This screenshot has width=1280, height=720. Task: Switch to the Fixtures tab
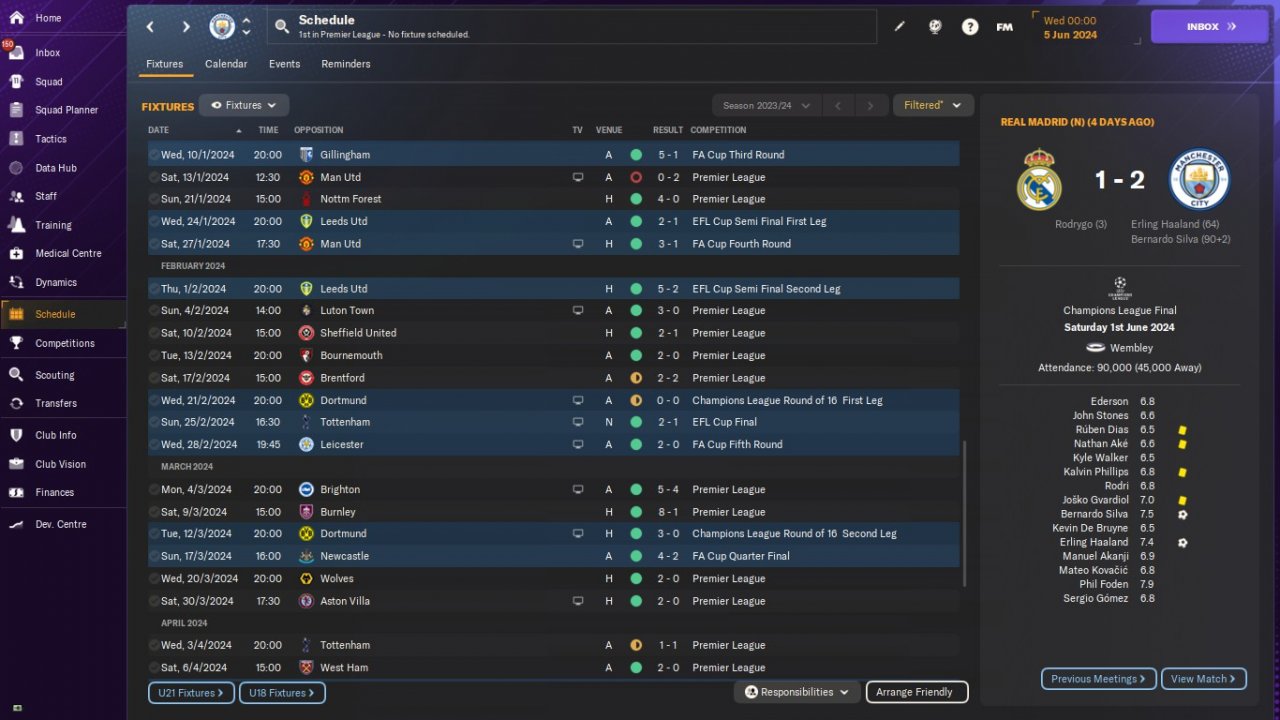(x=165, y=64)
